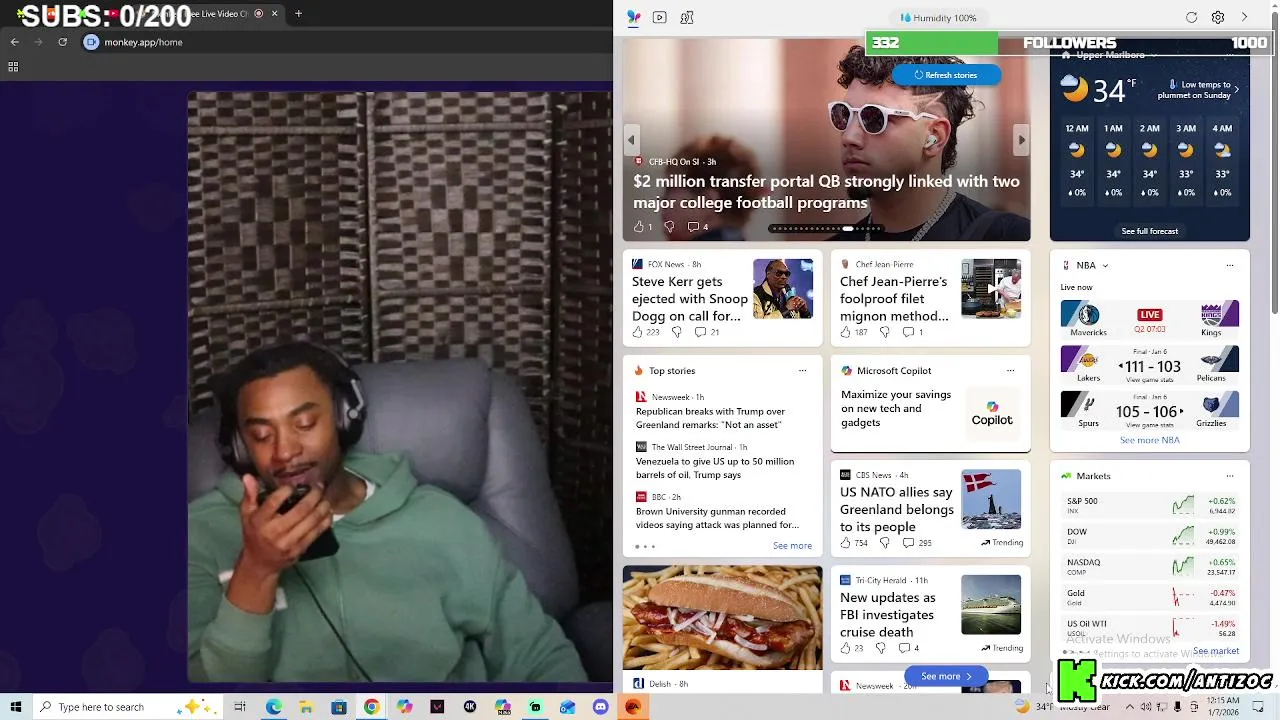The image size is (1280, 720).
Task: Open Top stories card options menu
Action: click(x=802, y=371)
